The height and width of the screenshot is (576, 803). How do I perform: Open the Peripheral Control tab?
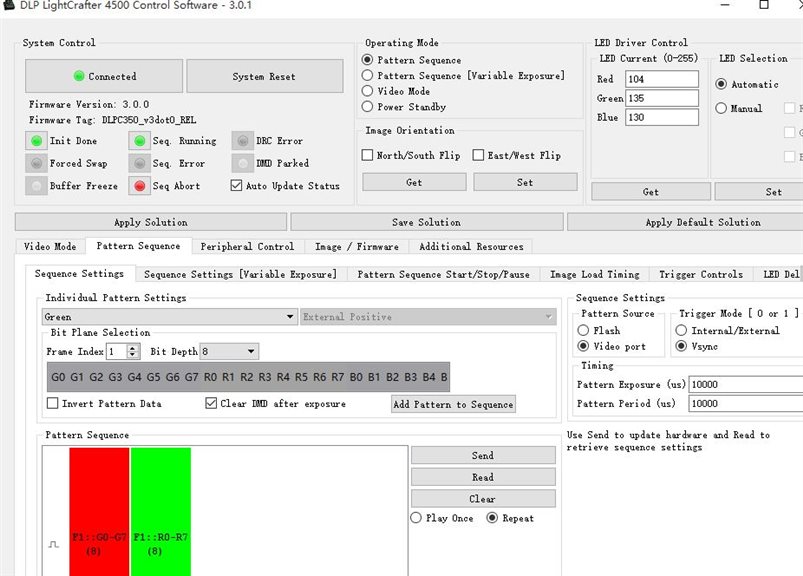[247, 246]
